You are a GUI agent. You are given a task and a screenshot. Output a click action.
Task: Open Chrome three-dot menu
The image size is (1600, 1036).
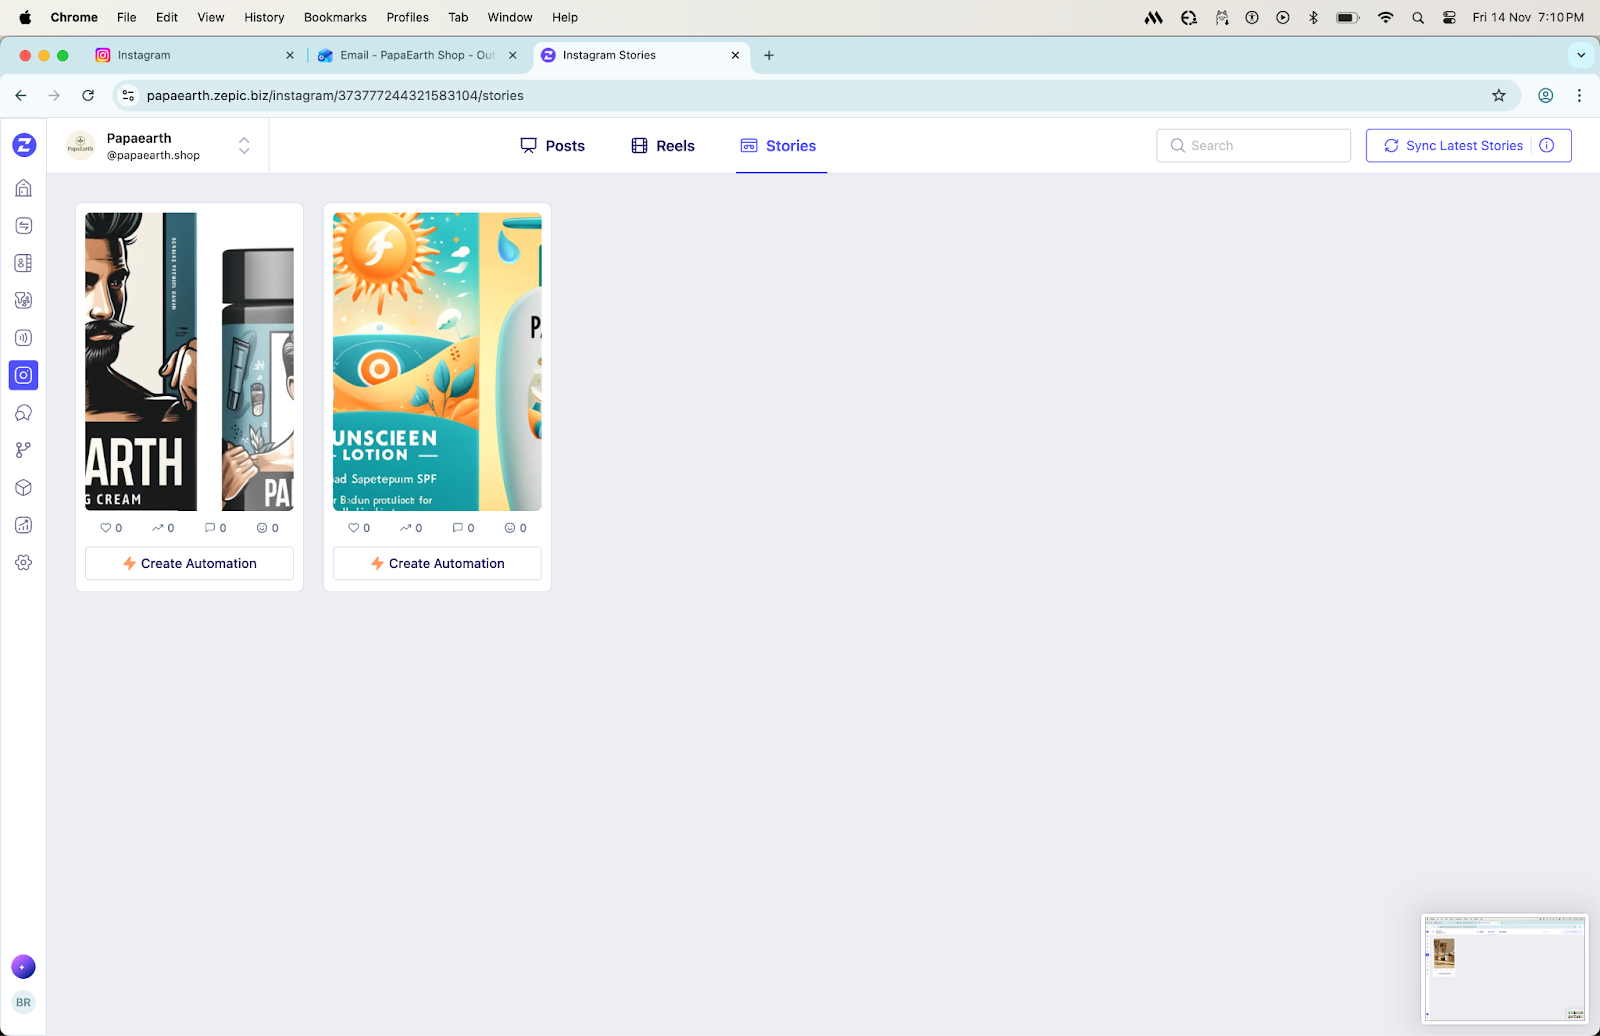pyautogui.click(x=1579, y=96)
